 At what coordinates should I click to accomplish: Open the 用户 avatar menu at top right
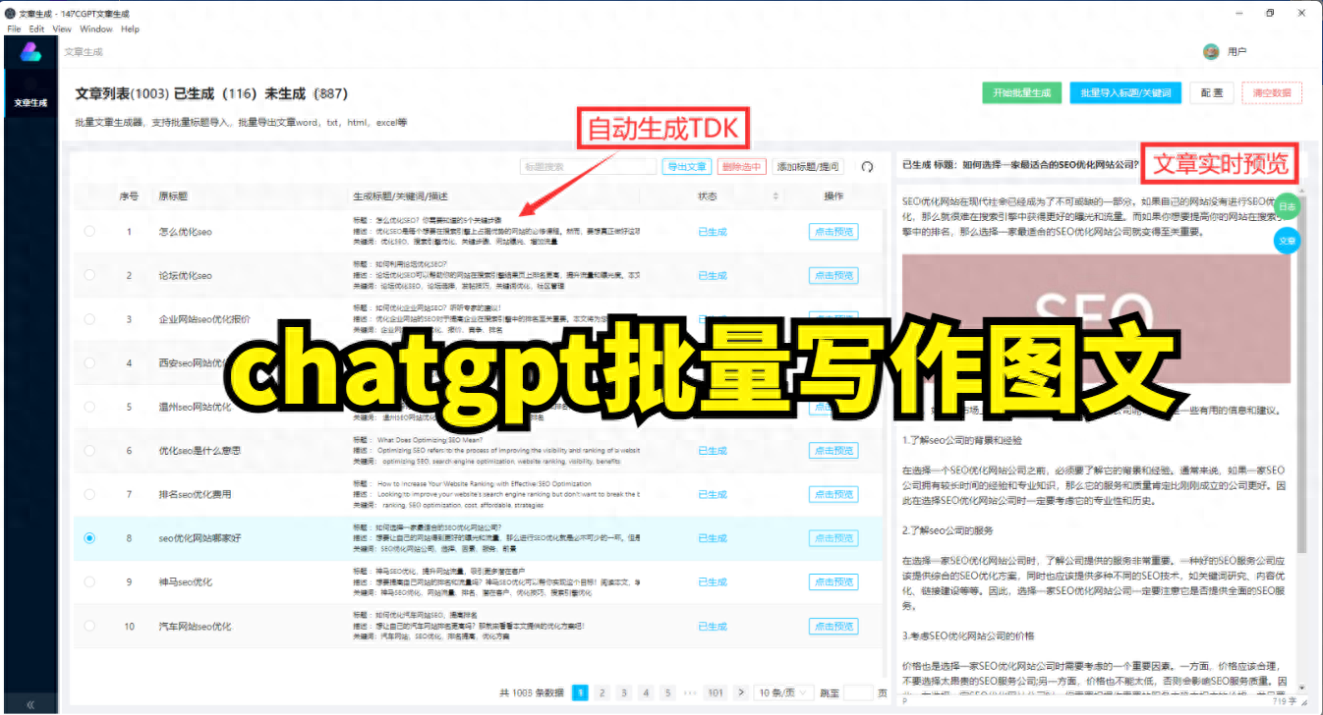tap(1212, 50)
